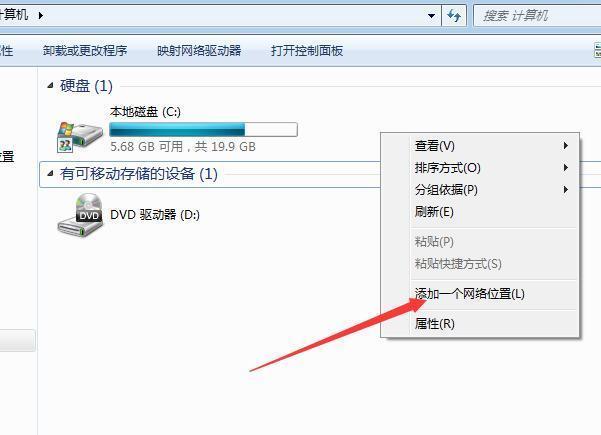
Task: Click the 有可移动存储的设备 (1) group header
Action: [139, 174]
